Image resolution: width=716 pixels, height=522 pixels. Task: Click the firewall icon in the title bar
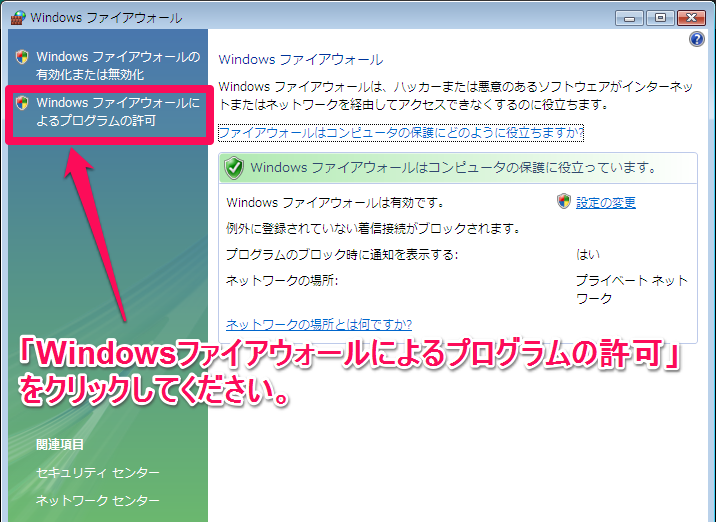(x=18, y=18)
